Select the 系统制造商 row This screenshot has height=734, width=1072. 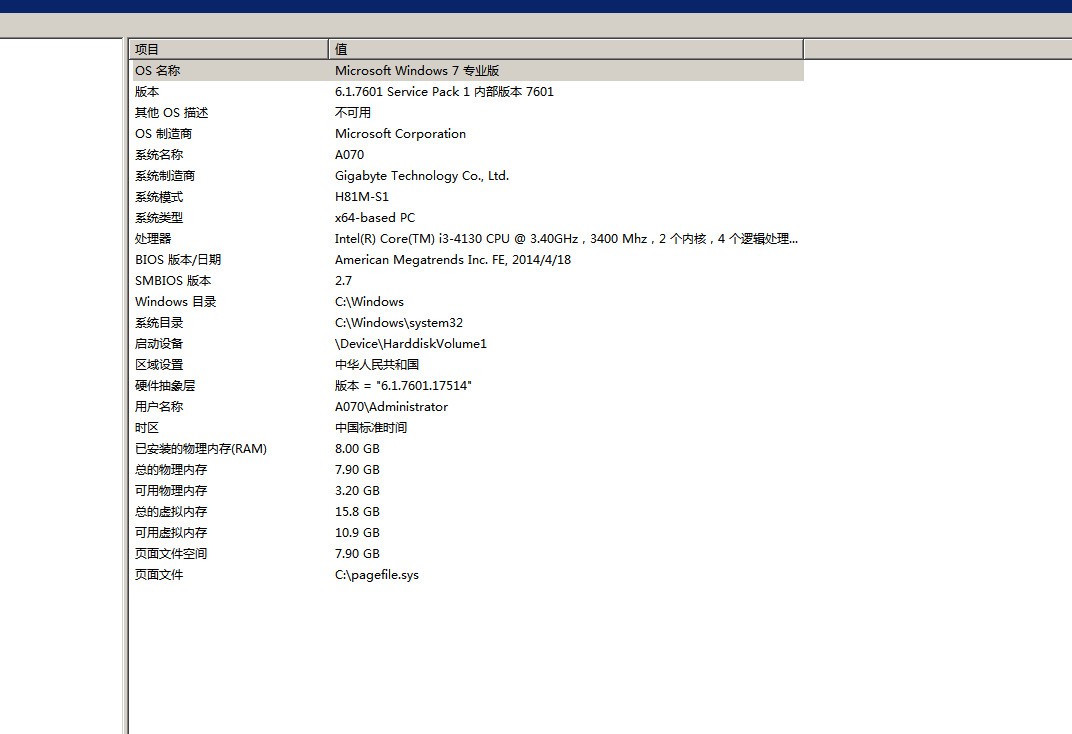click(x=468, y=176)
